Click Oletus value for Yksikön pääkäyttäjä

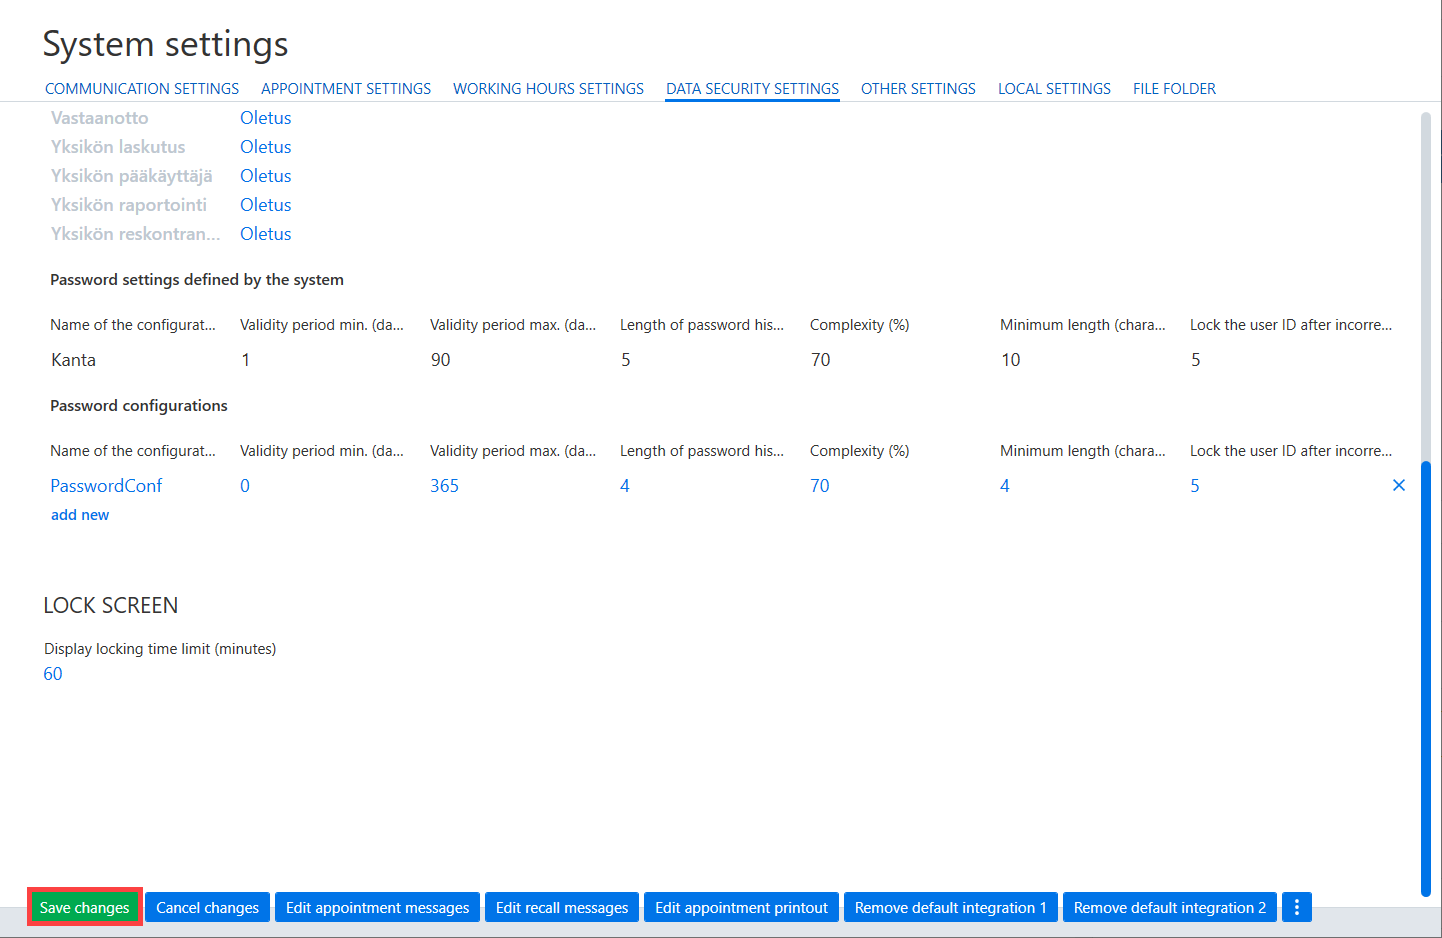point(266,176)
